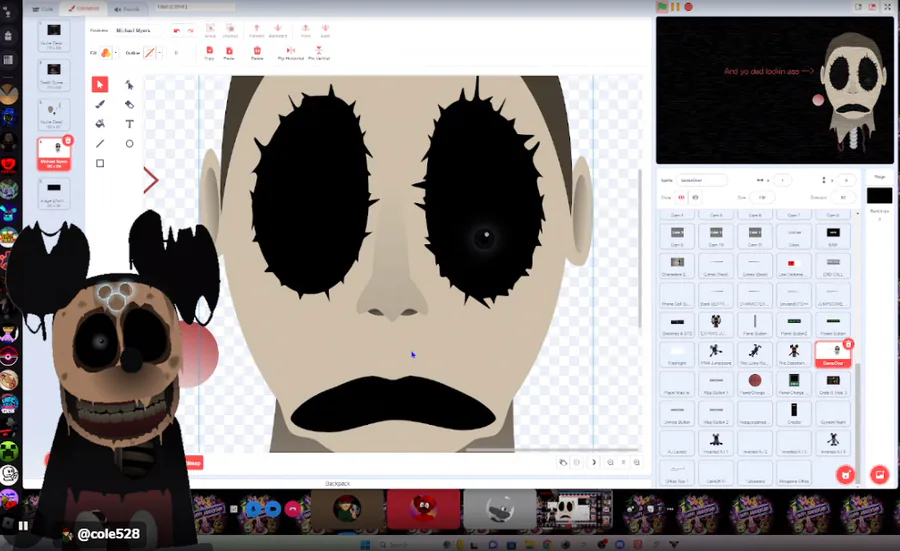Select the Circle tool
This screenshot has height=551, width=900.
click(130, 143)
